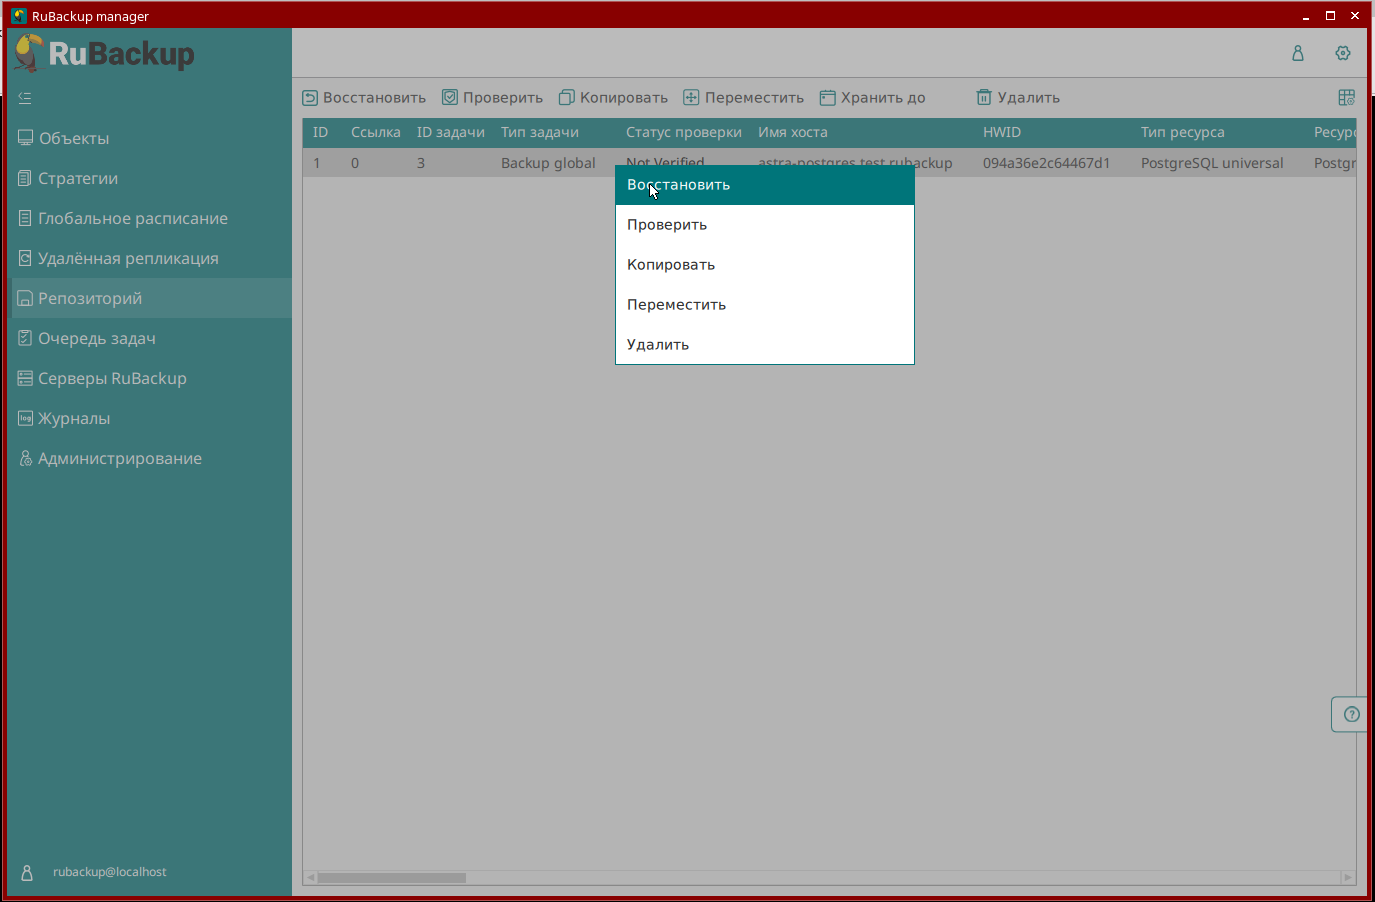Click Переместить in the toolbar
1375x902 pixels.
point(743,98)
